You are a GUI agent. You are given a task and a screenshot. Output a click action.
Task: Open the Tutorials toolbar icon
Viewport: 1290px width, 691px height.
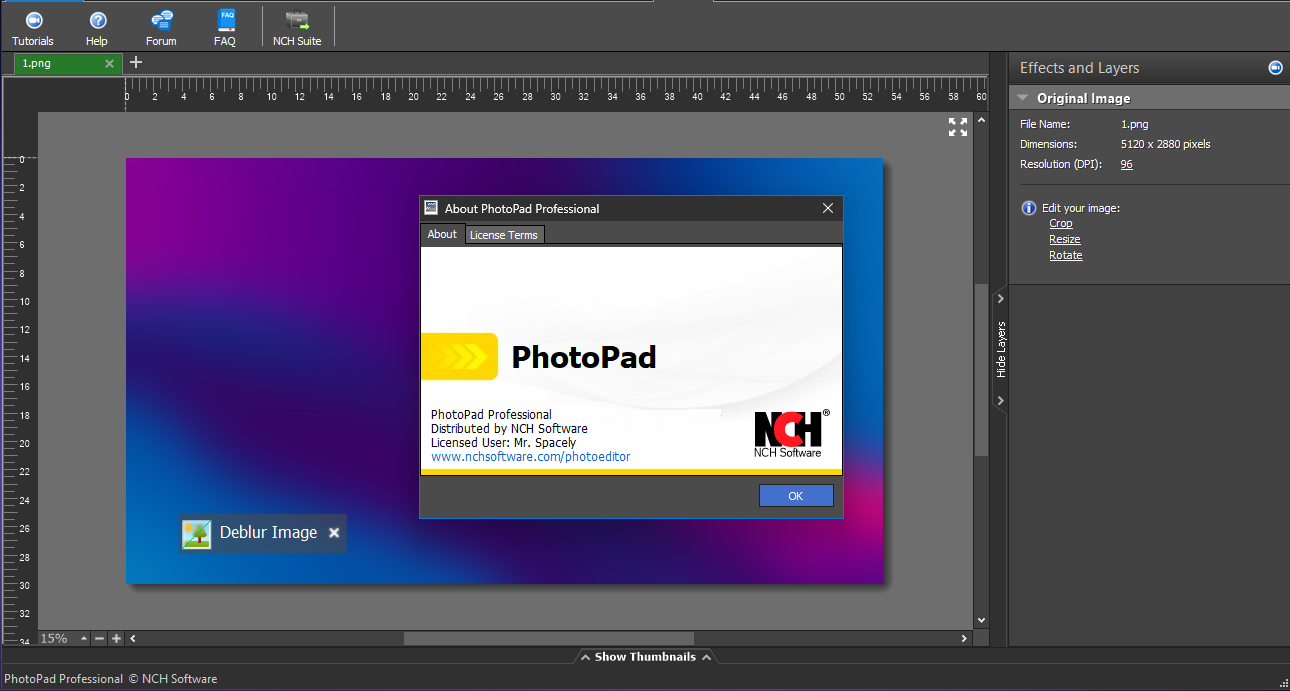(x=33, y=28)
